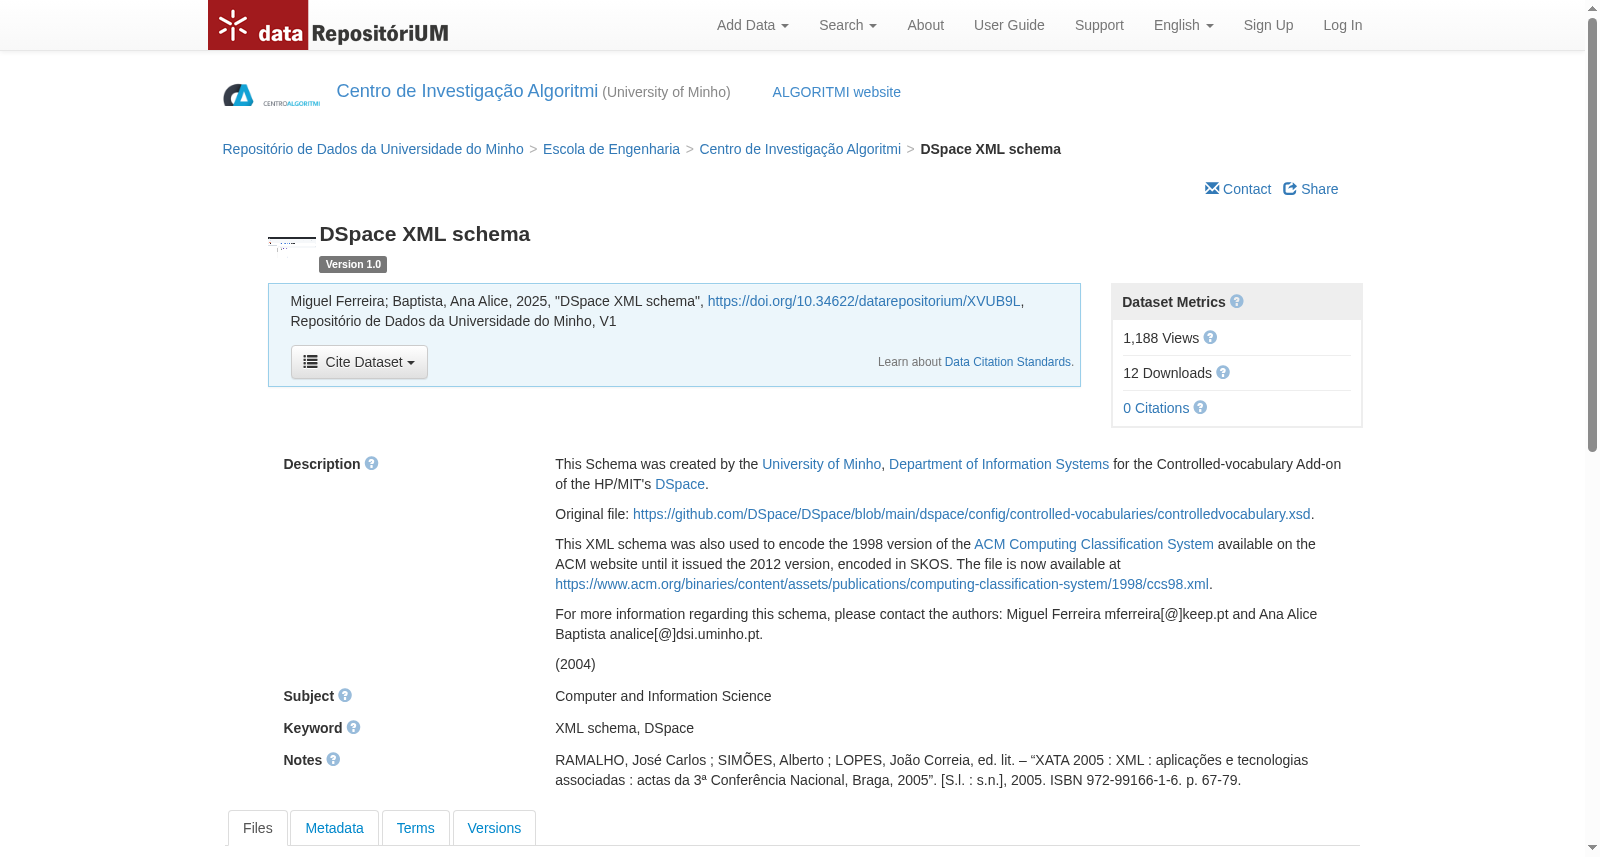Viewport: 1600px width, 857px height.
Task: Click Sign Up in navigation bar
Action: [1268, 25]
